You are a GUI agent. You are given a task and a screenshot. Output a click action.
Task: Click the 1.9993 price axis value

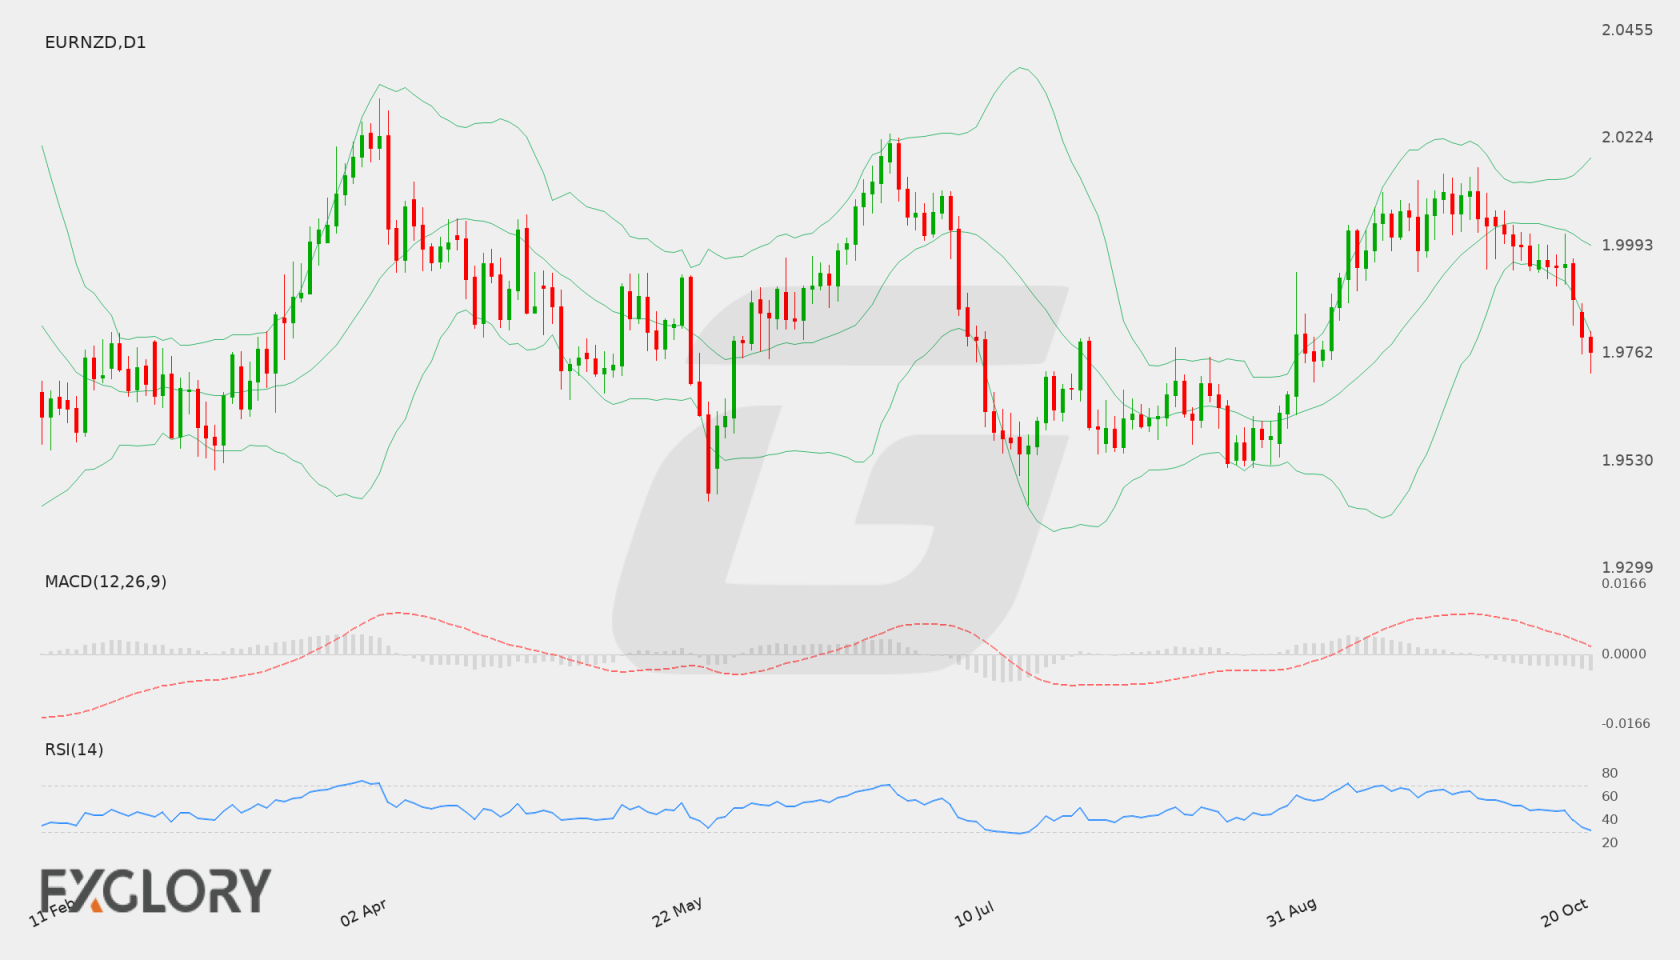click(1627, 245)
